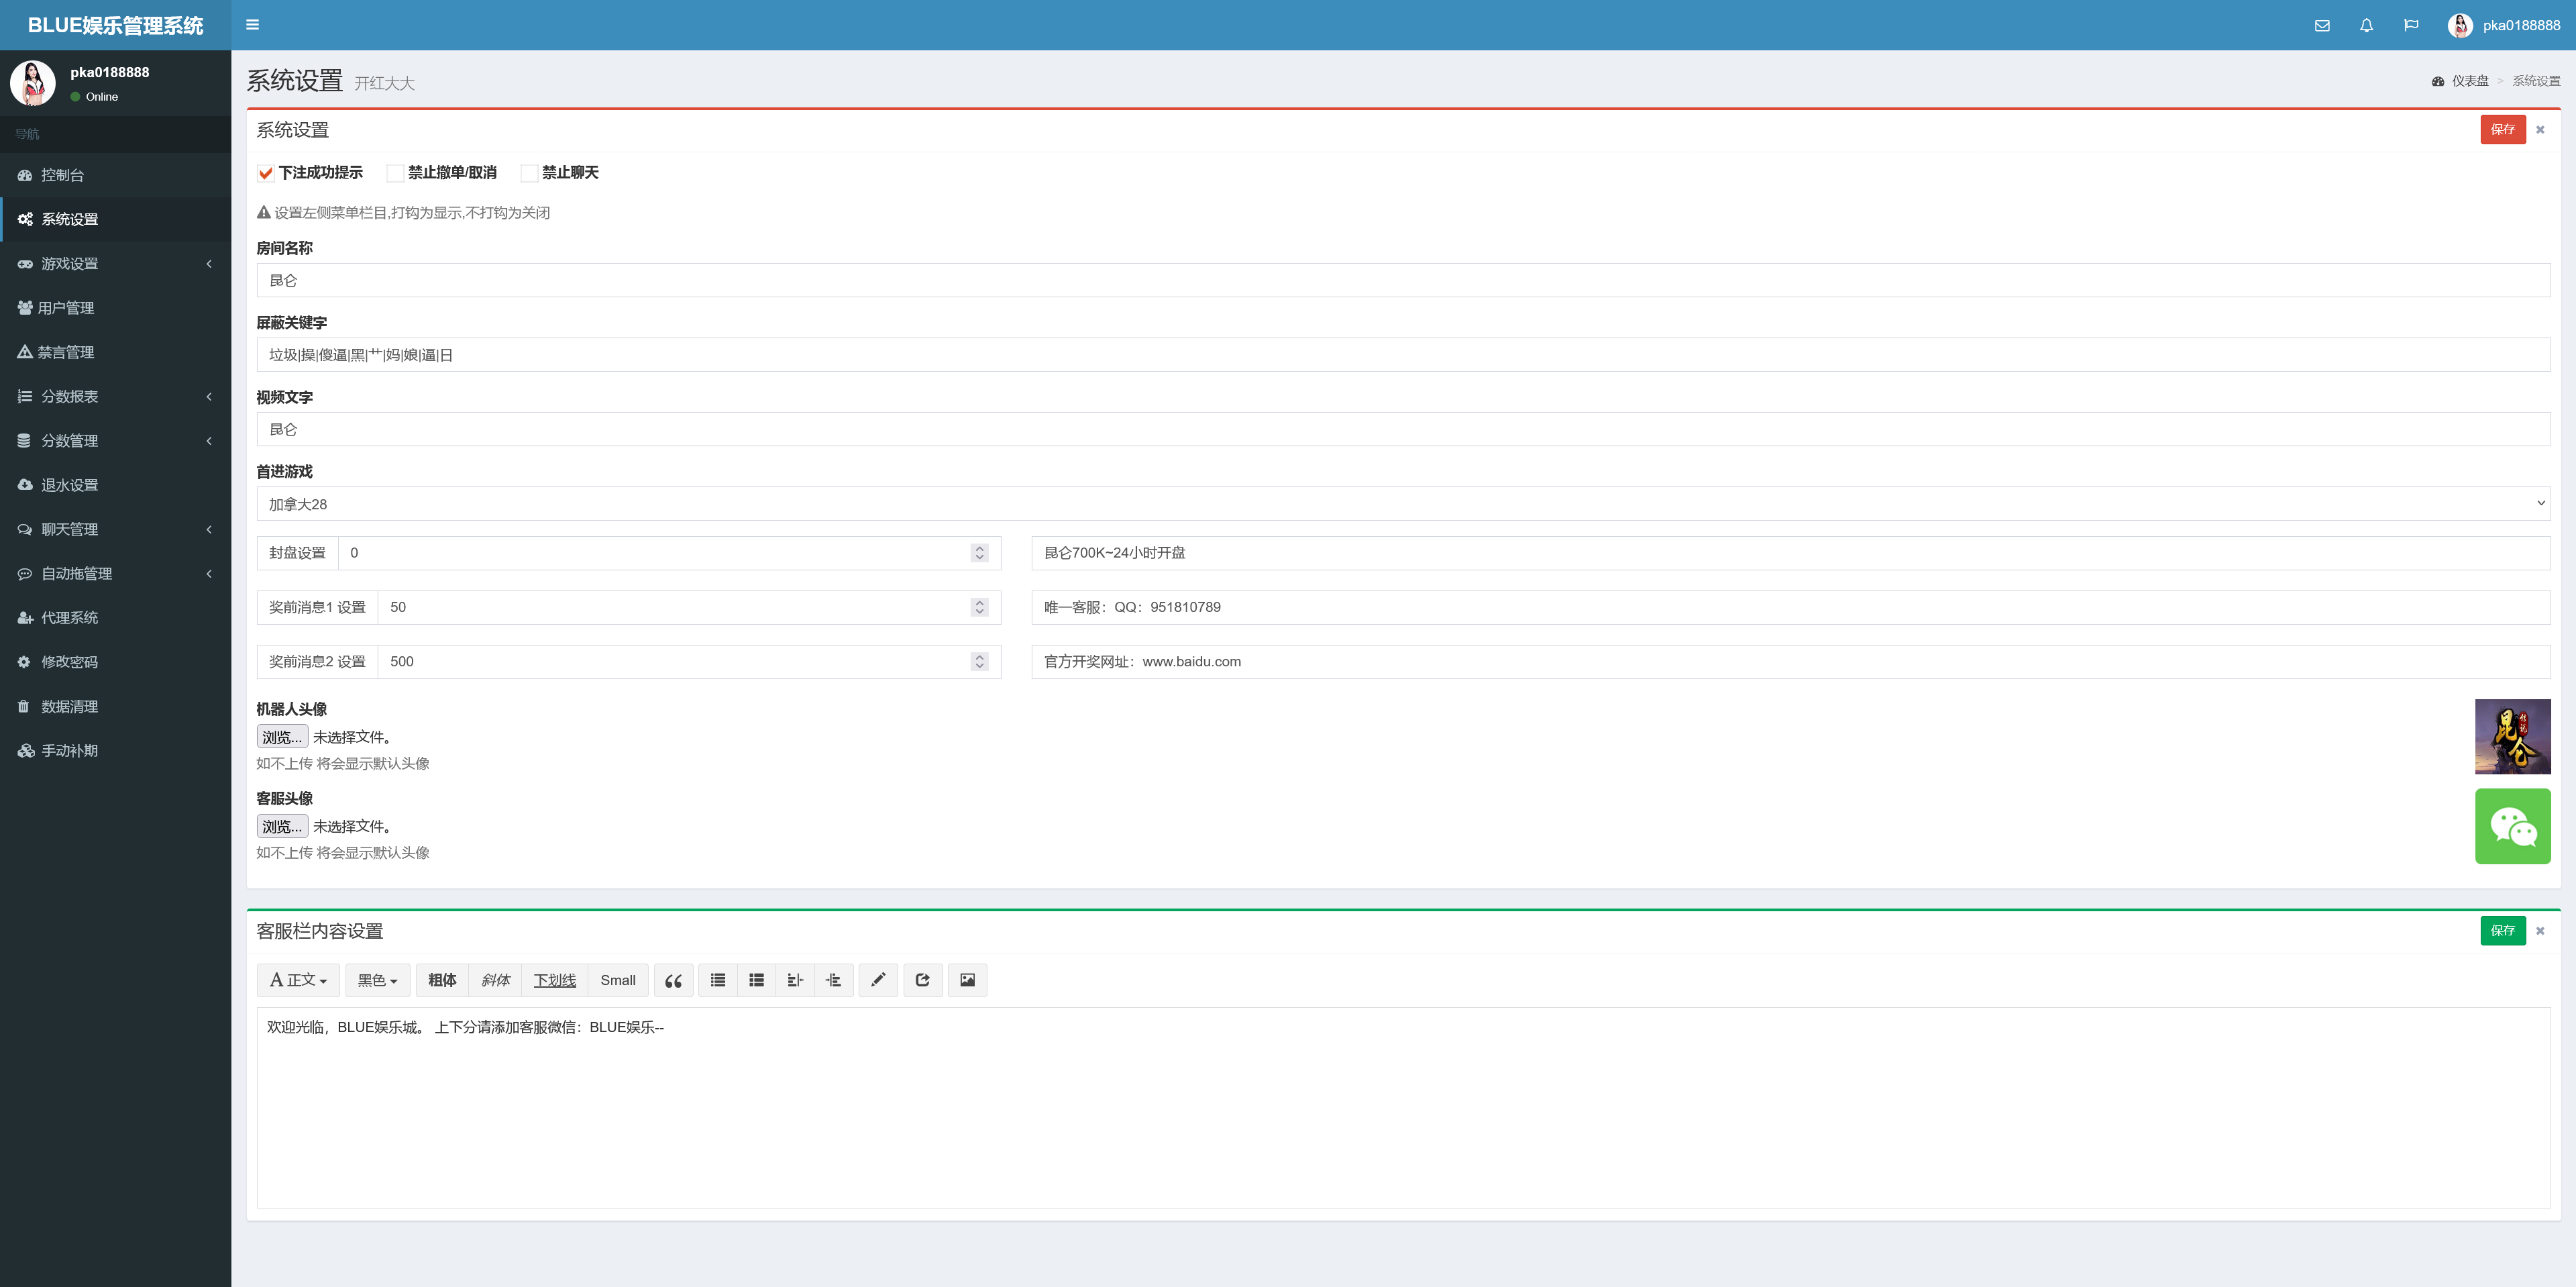Check the 禁止聊天 checkbox

click(529, 174)
